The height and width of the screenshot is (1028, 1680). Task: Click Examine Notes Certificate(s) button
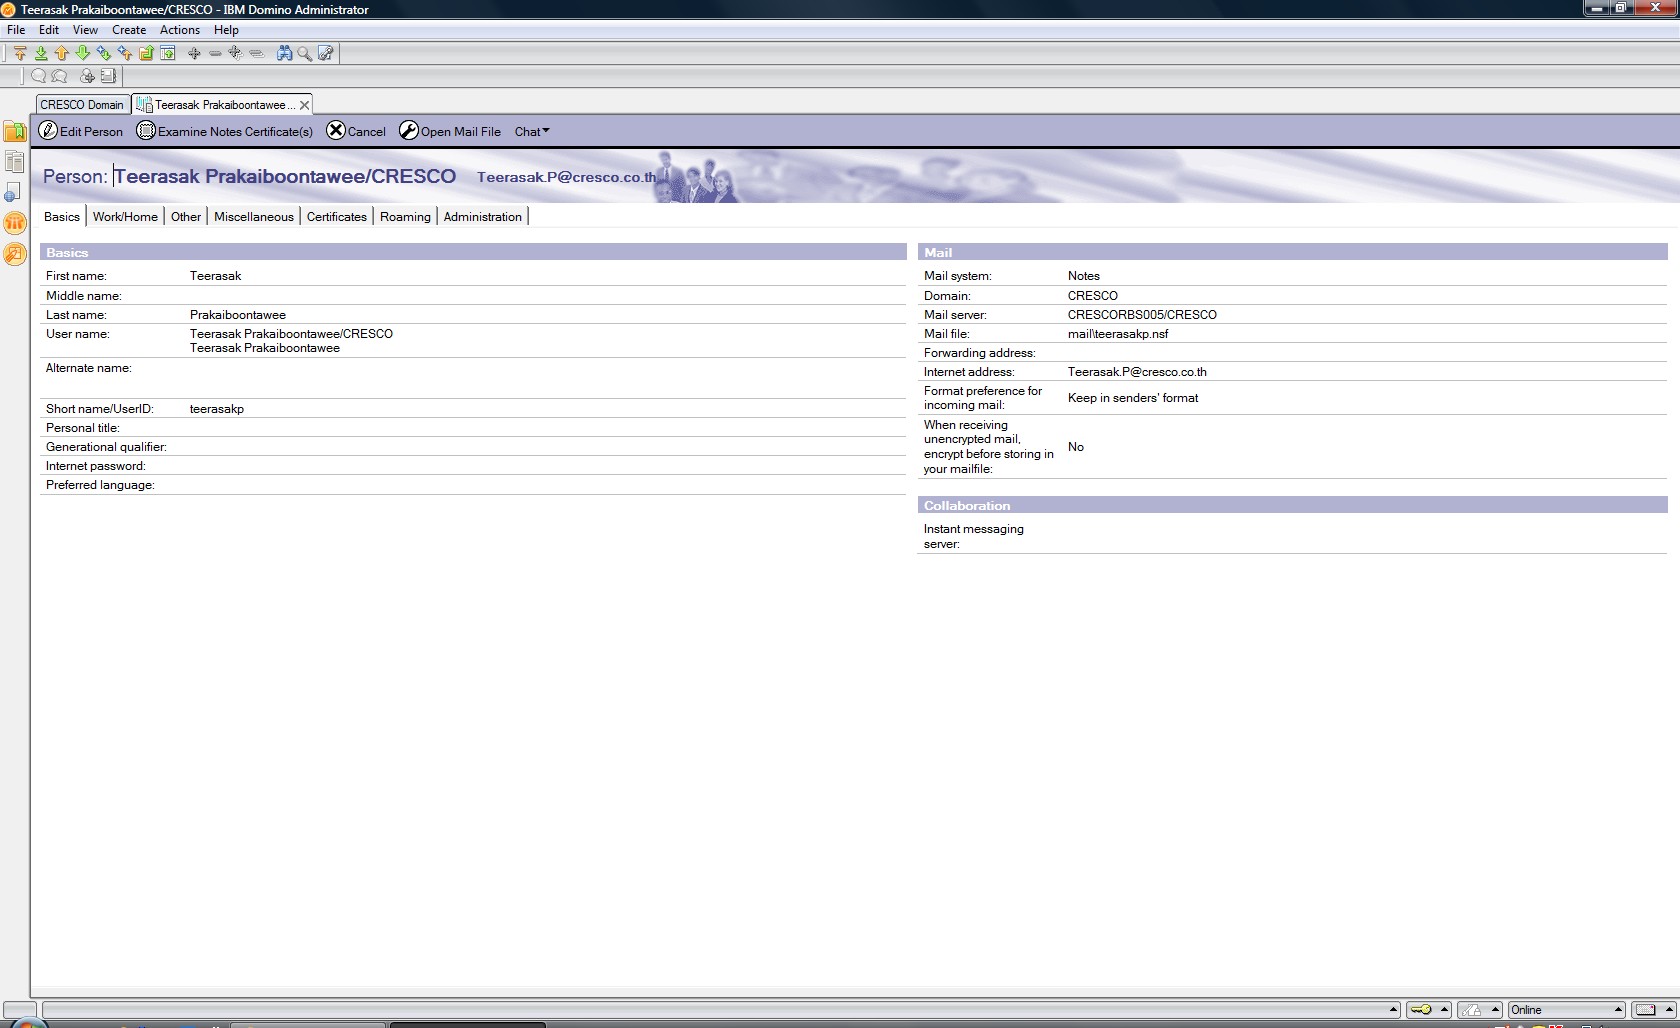click(x=225, y=131)
